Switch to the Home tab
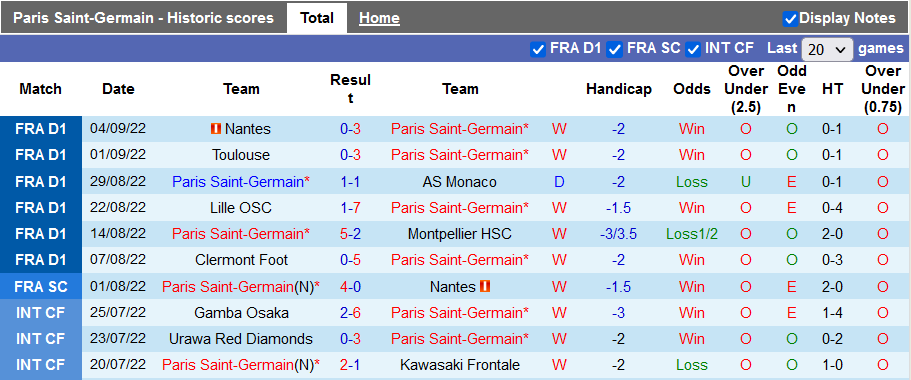The width and height of the screenshot is (911, 380). [379, 18]
